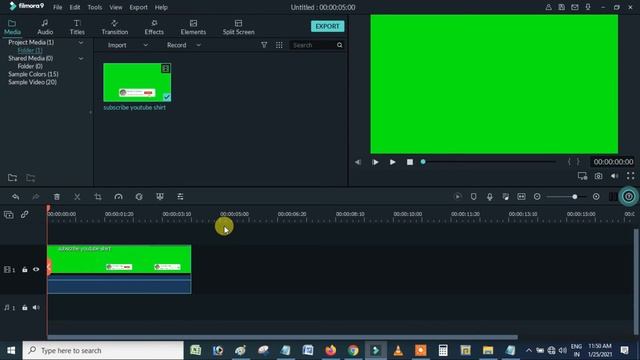
Task: Open the Crop and Zoom tool
Action: [98, 197]
